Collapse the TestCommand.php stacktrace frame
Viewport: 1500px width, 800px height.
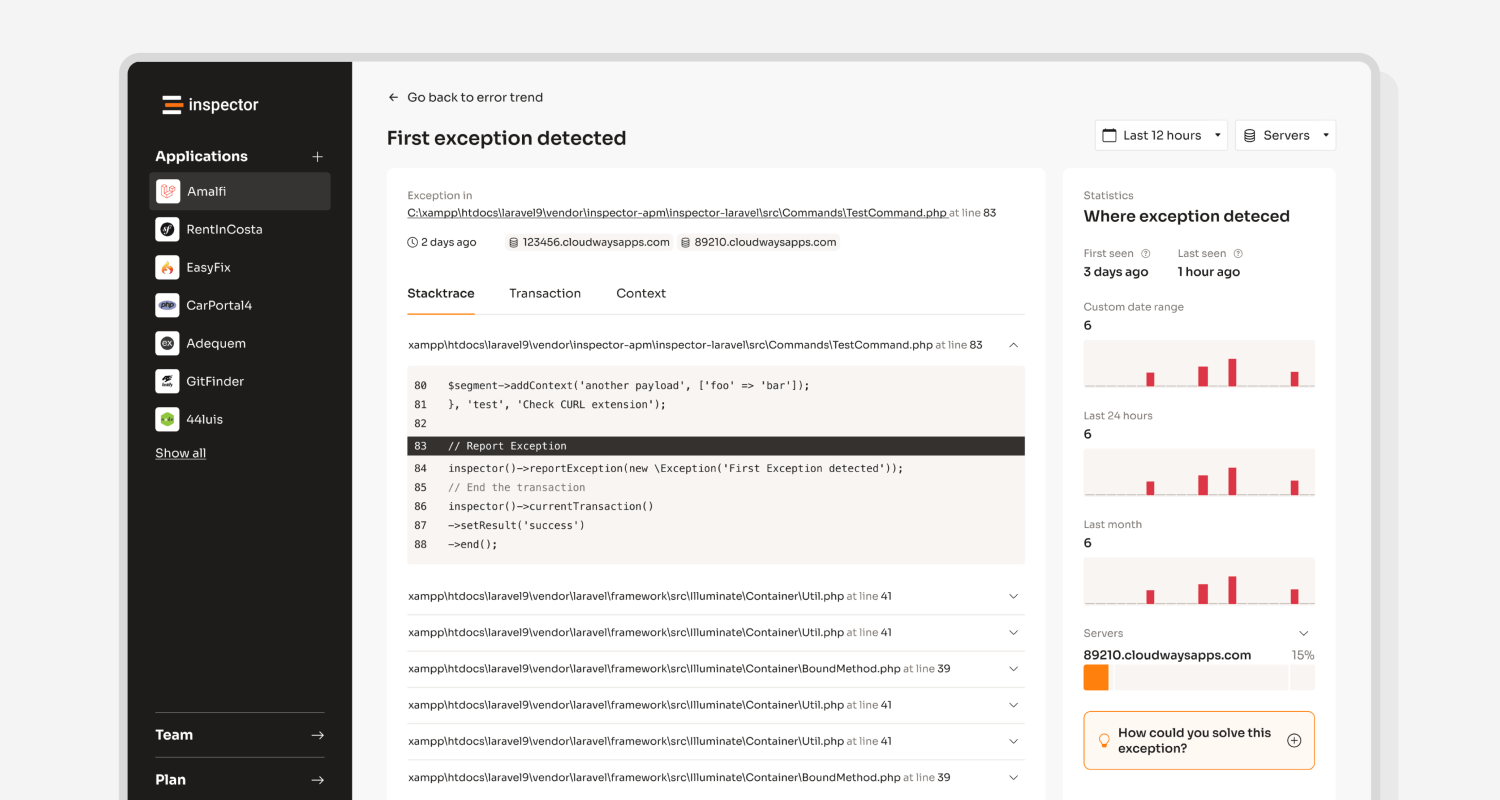[x=1013, y=344]
